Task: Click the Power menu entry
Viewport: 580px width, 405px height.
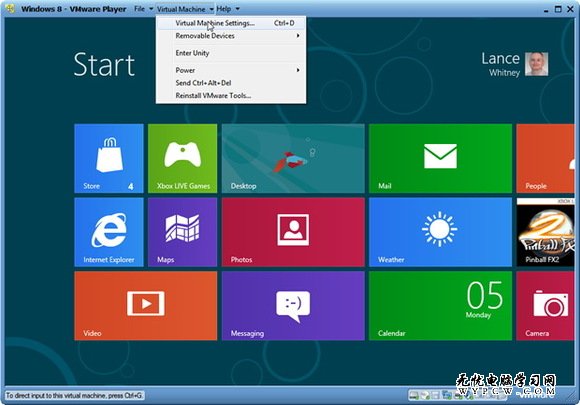Action: [x=231, y=70]
